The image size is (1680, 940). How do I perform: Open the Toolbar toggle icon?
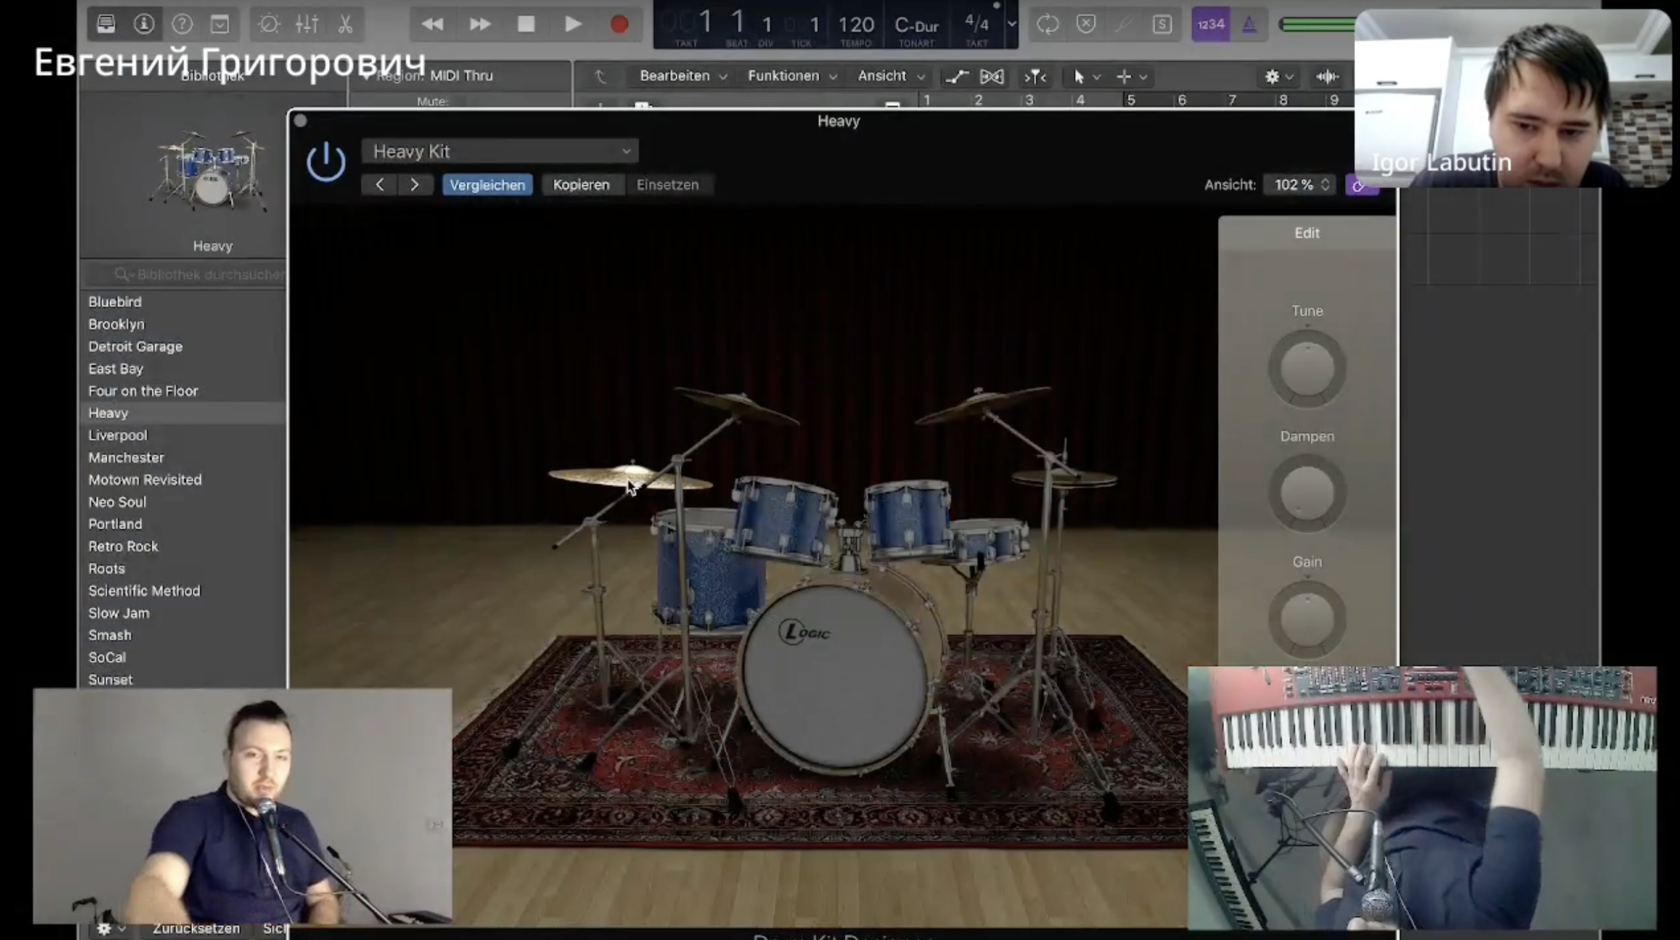[220, 23]
